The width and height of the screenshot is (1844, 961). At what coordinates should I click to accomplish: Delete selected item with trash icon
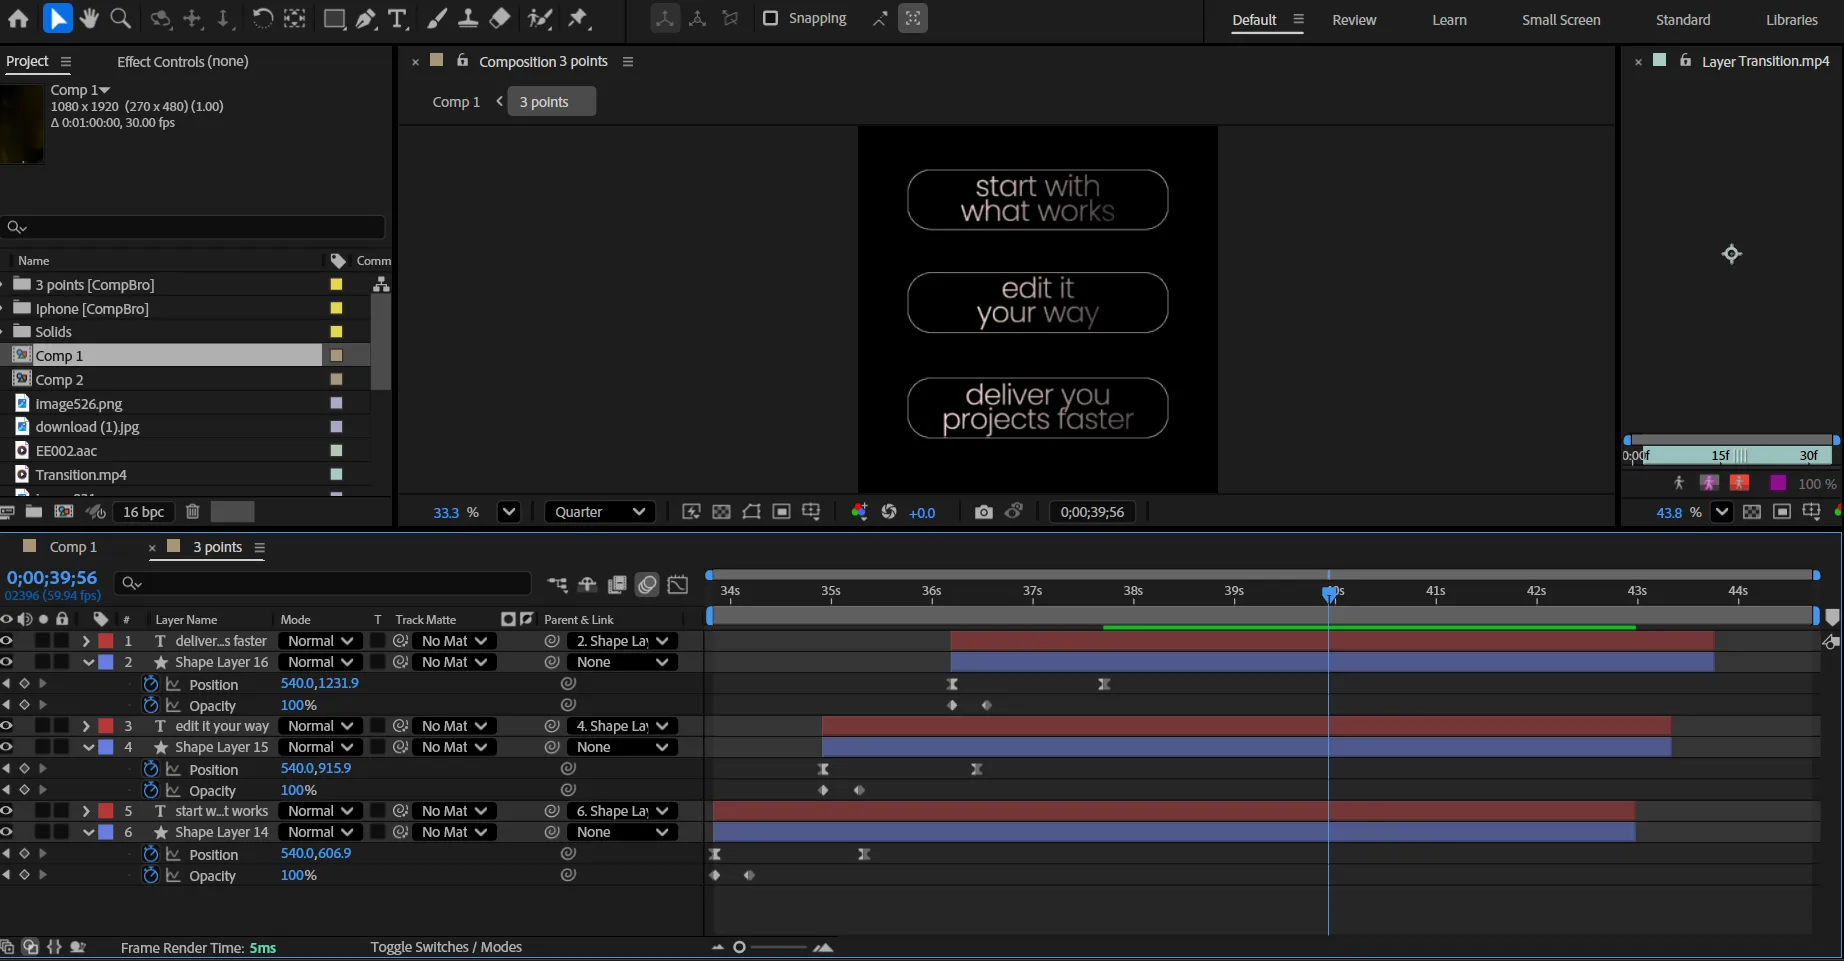(193, 512)
